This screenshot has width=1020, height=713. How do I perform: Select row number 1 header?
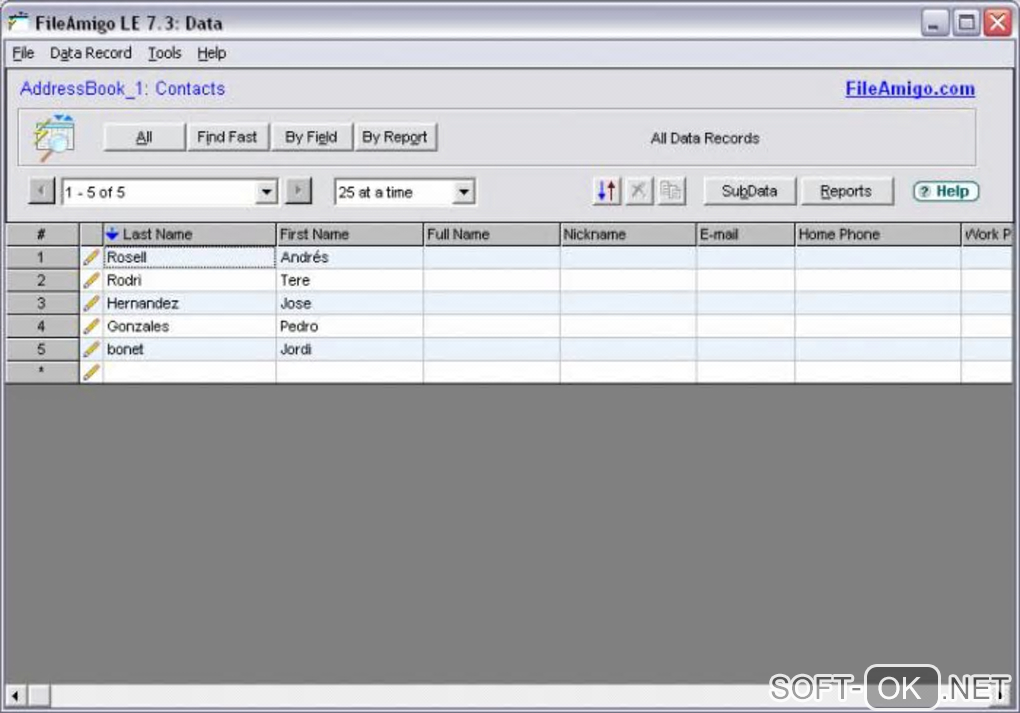click(x=42, y=258)
